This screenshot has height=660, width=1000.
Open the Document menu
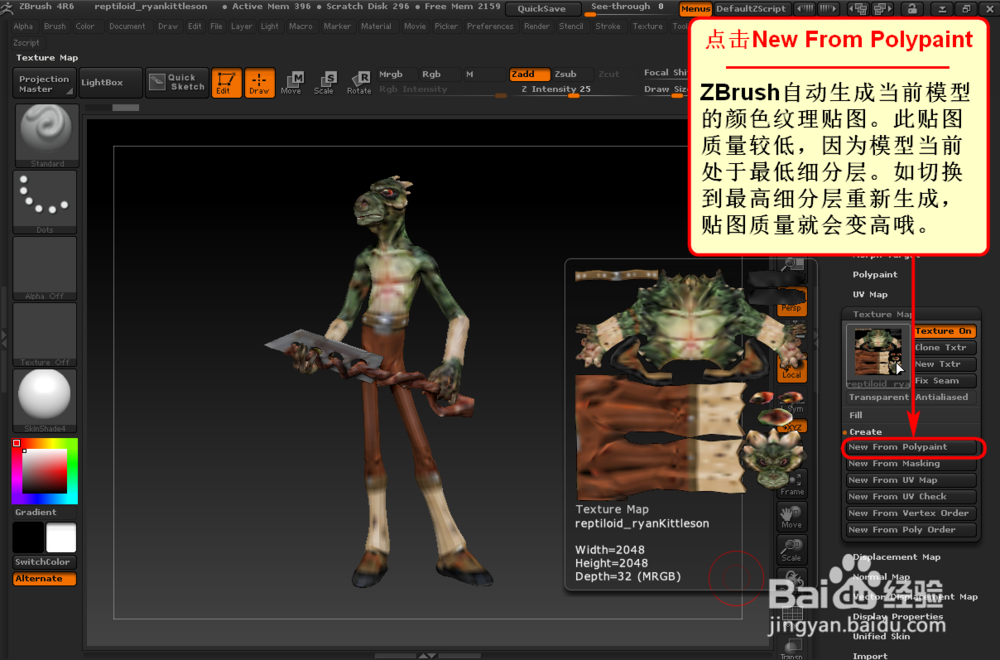point(127,26)
